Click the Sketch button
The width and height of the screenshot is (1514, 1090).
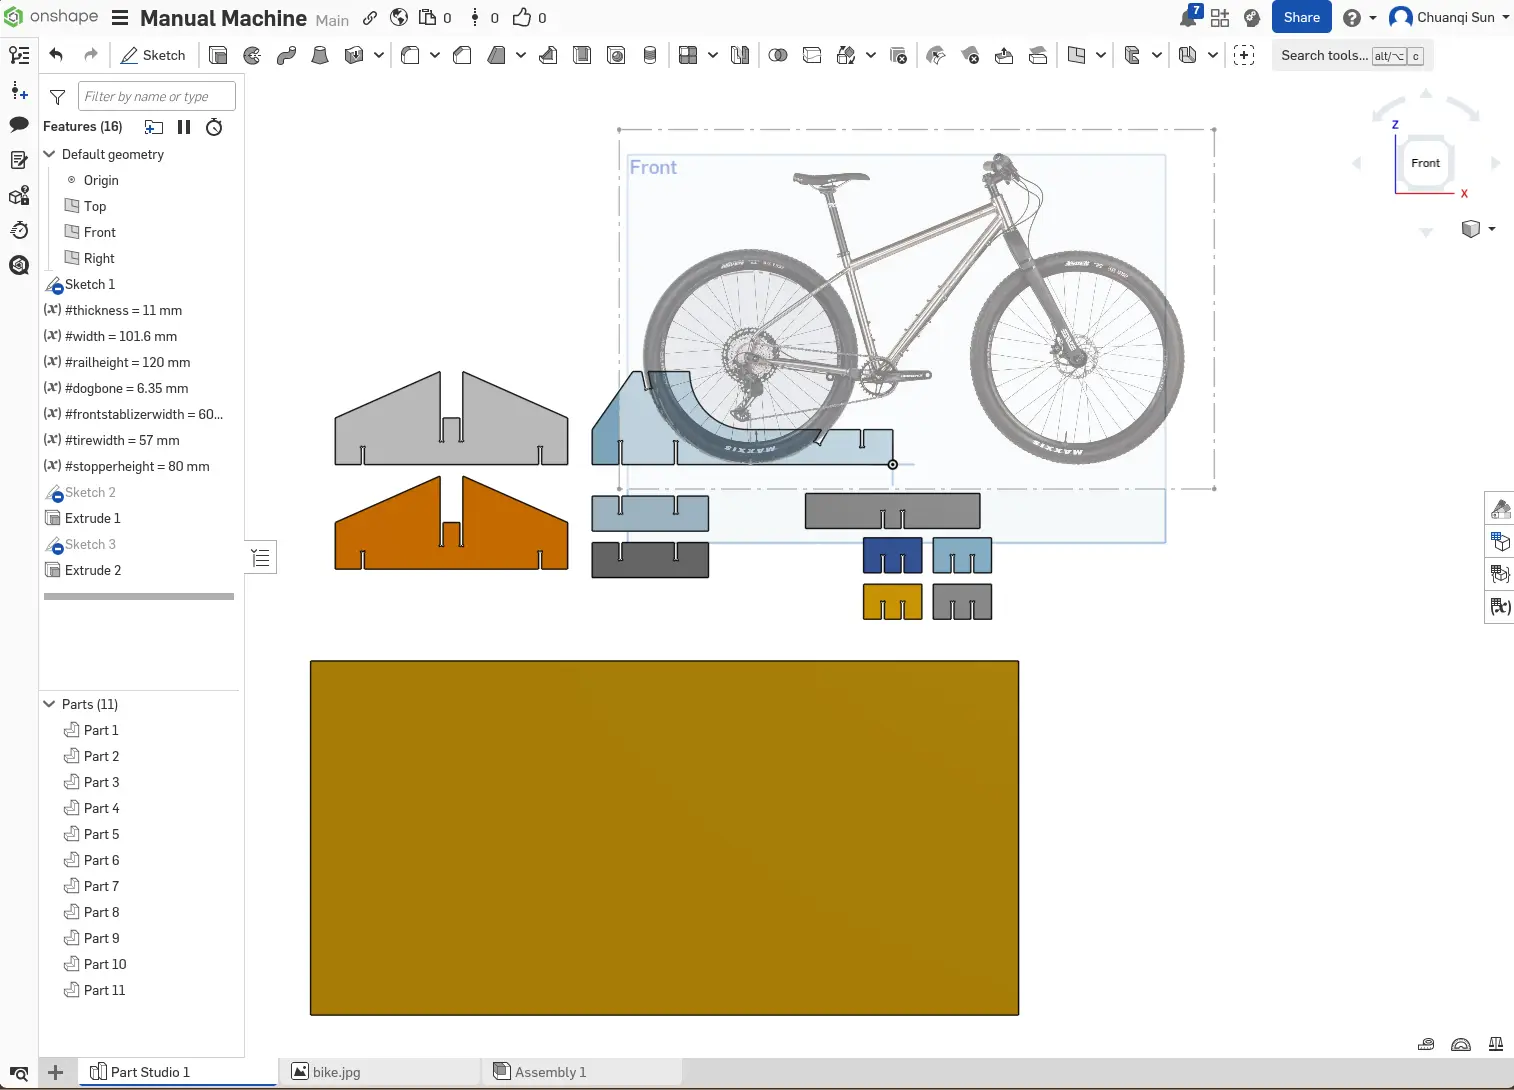pos(153,56)
